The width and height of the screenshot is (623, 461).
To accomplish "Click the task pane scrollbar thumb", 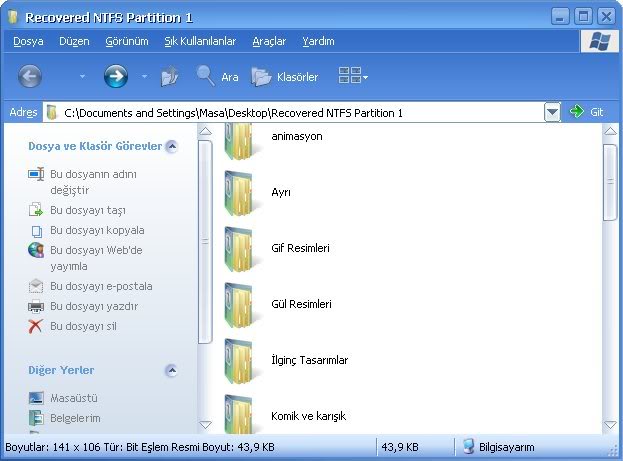I will [205, 242].
